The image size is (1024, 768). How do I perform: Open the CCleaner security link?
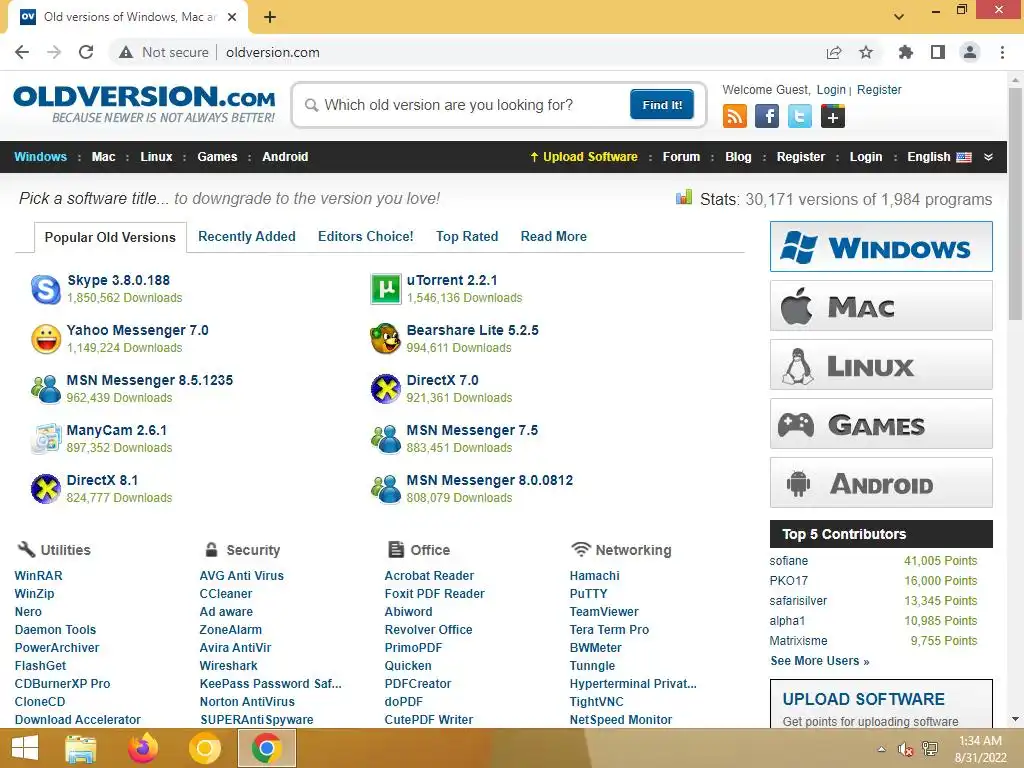click(x=226, y=594)
